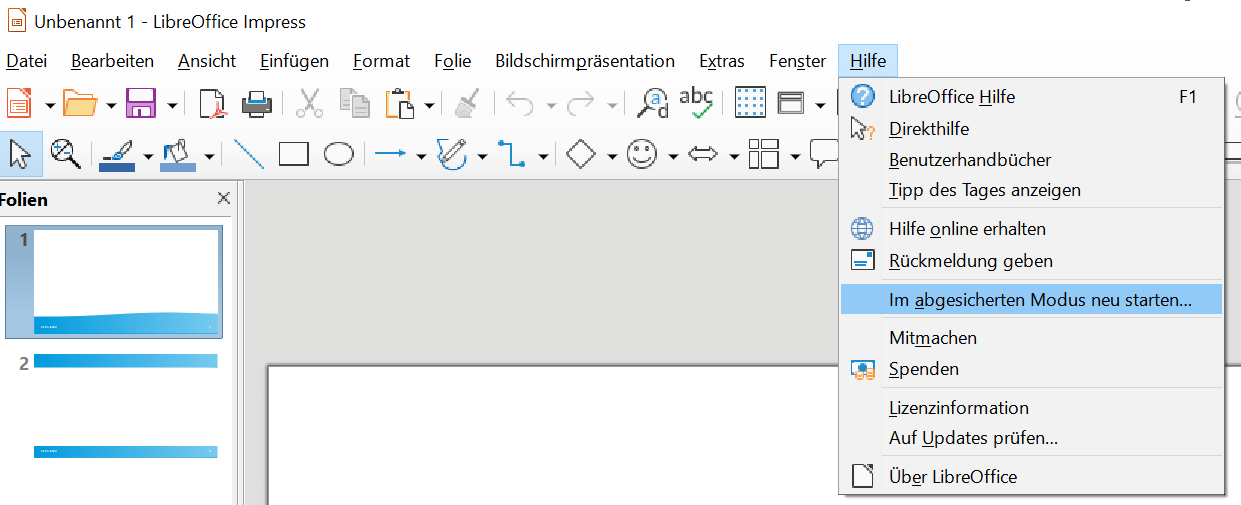Select the Rectangle tool

tap(293, 154)
